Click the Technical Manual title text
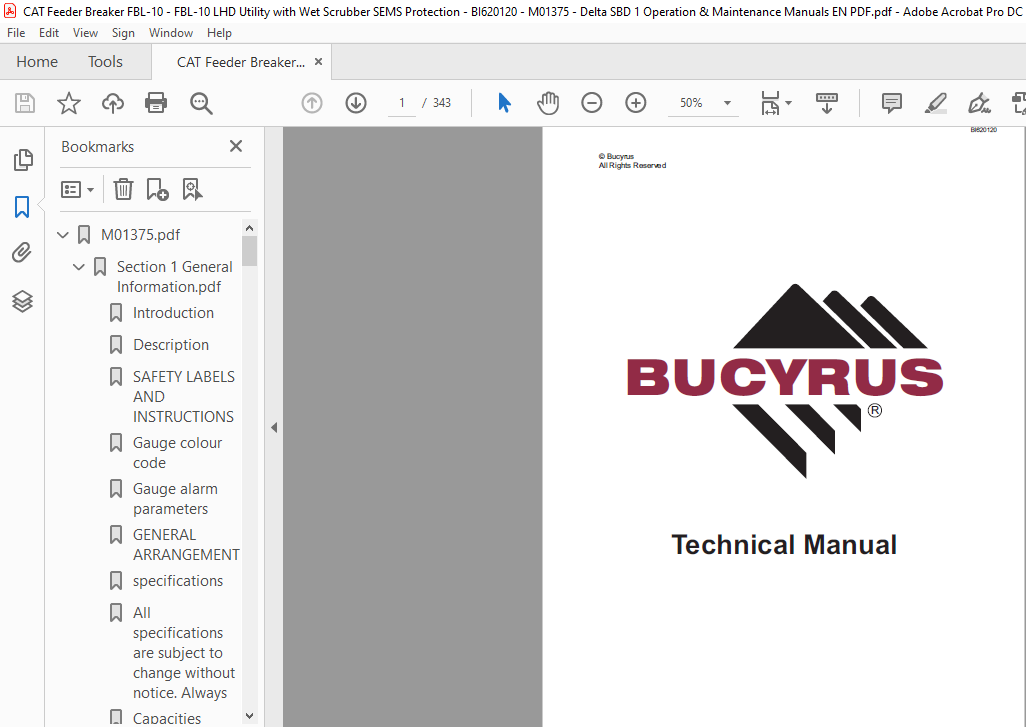1026x727 pixels. [784, 545]
